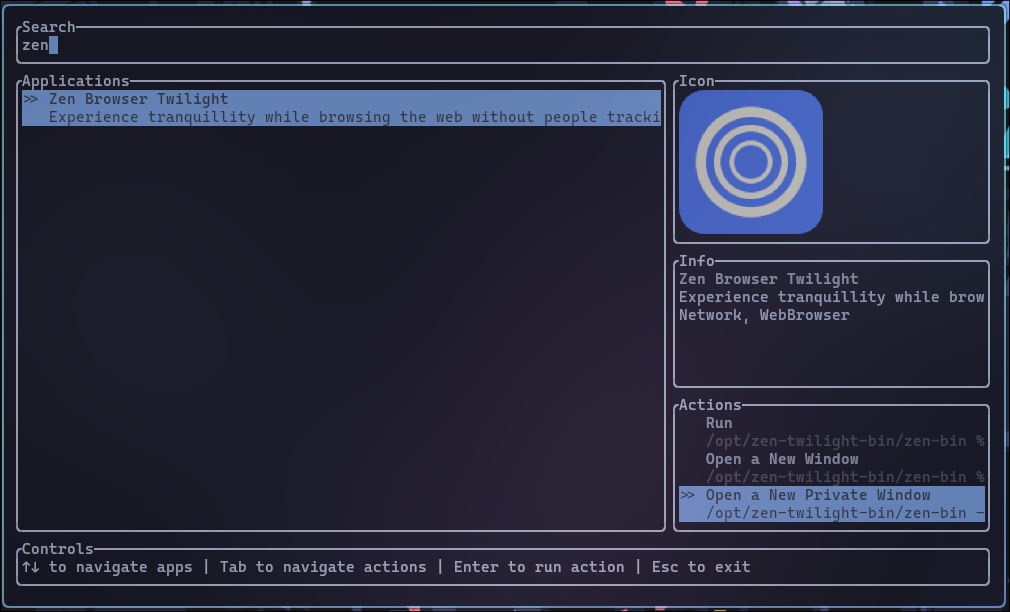Click the Zen Browser Twilight name in Info

(x=768, y=279)
